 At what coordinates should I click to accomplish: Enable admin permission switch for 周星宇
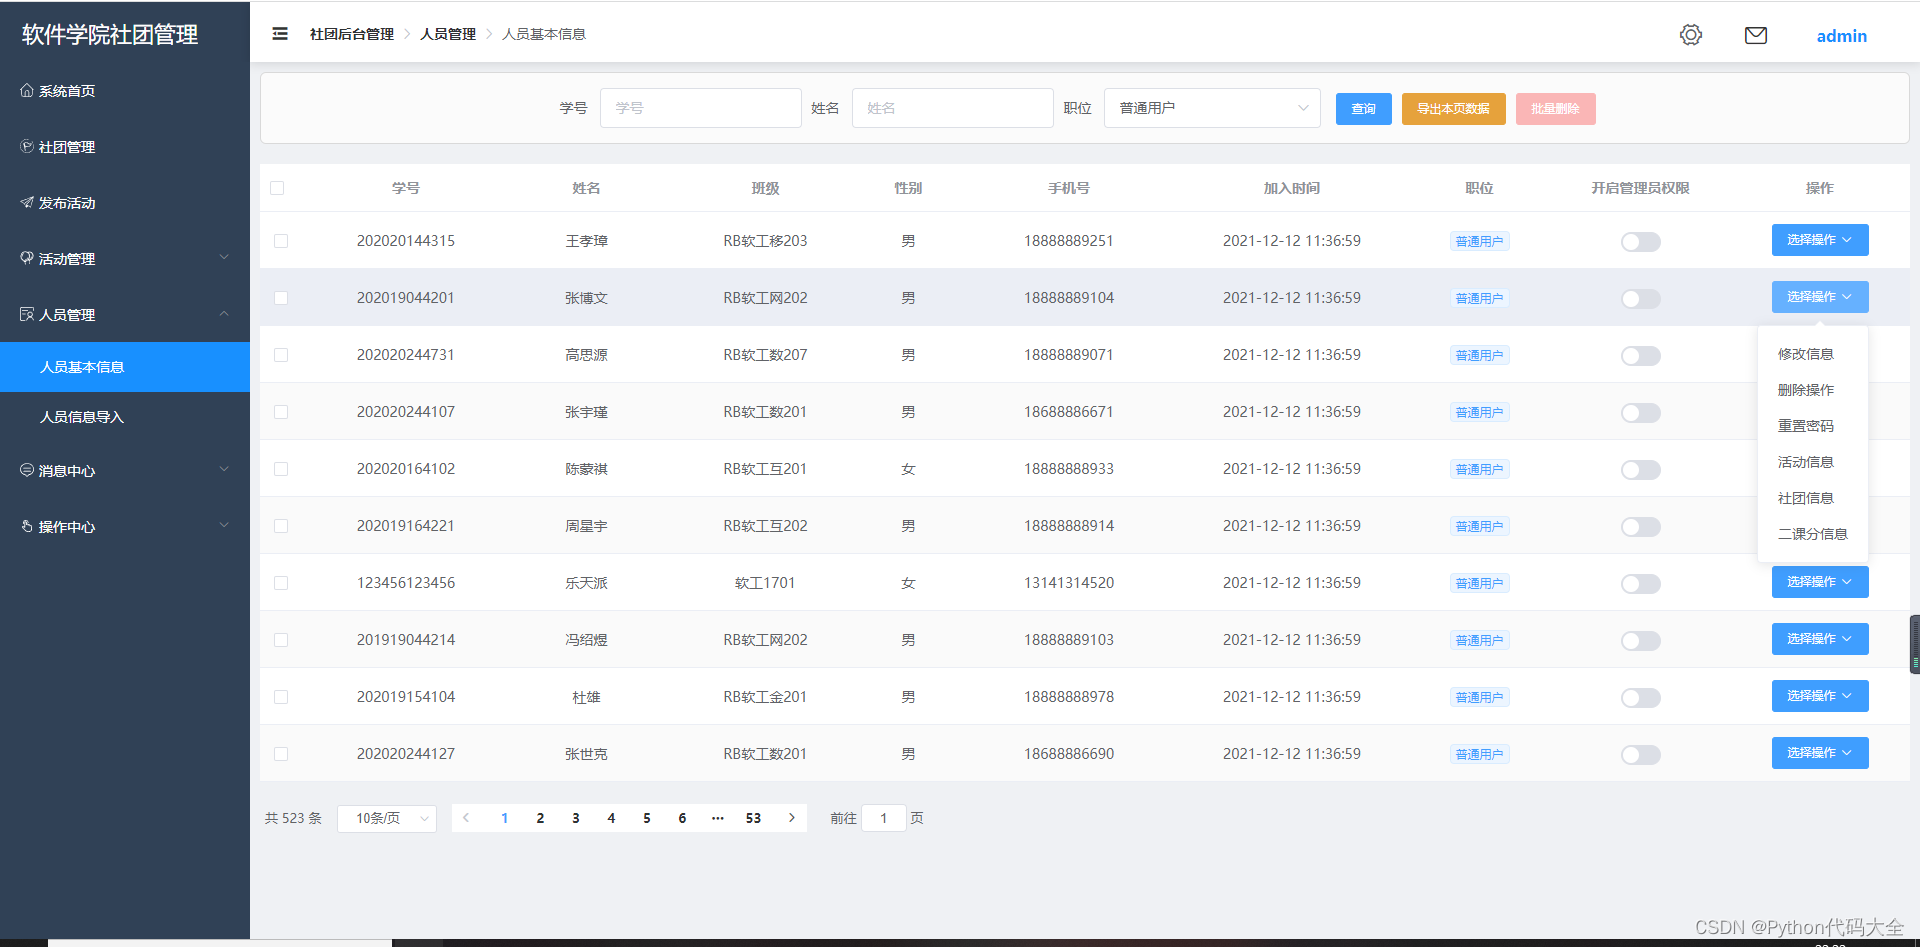point(1641,527)
